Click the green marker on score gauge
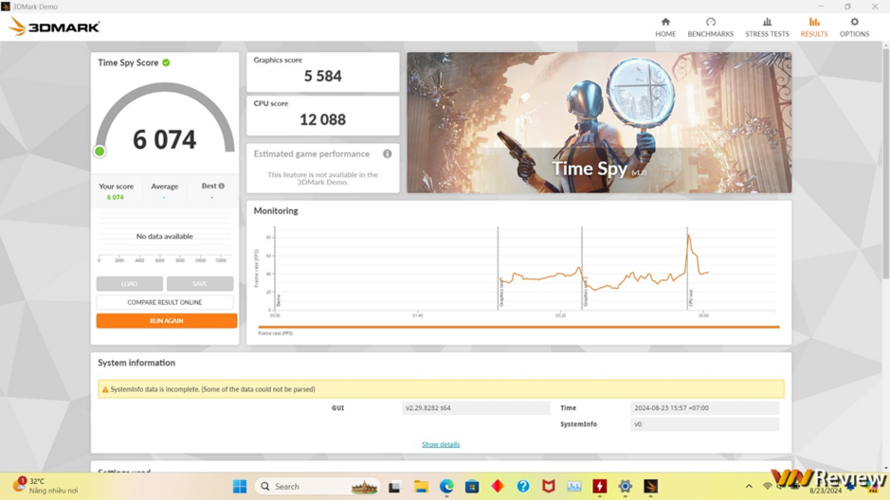This screenshot has width=890, height=500. pos(100,151)
